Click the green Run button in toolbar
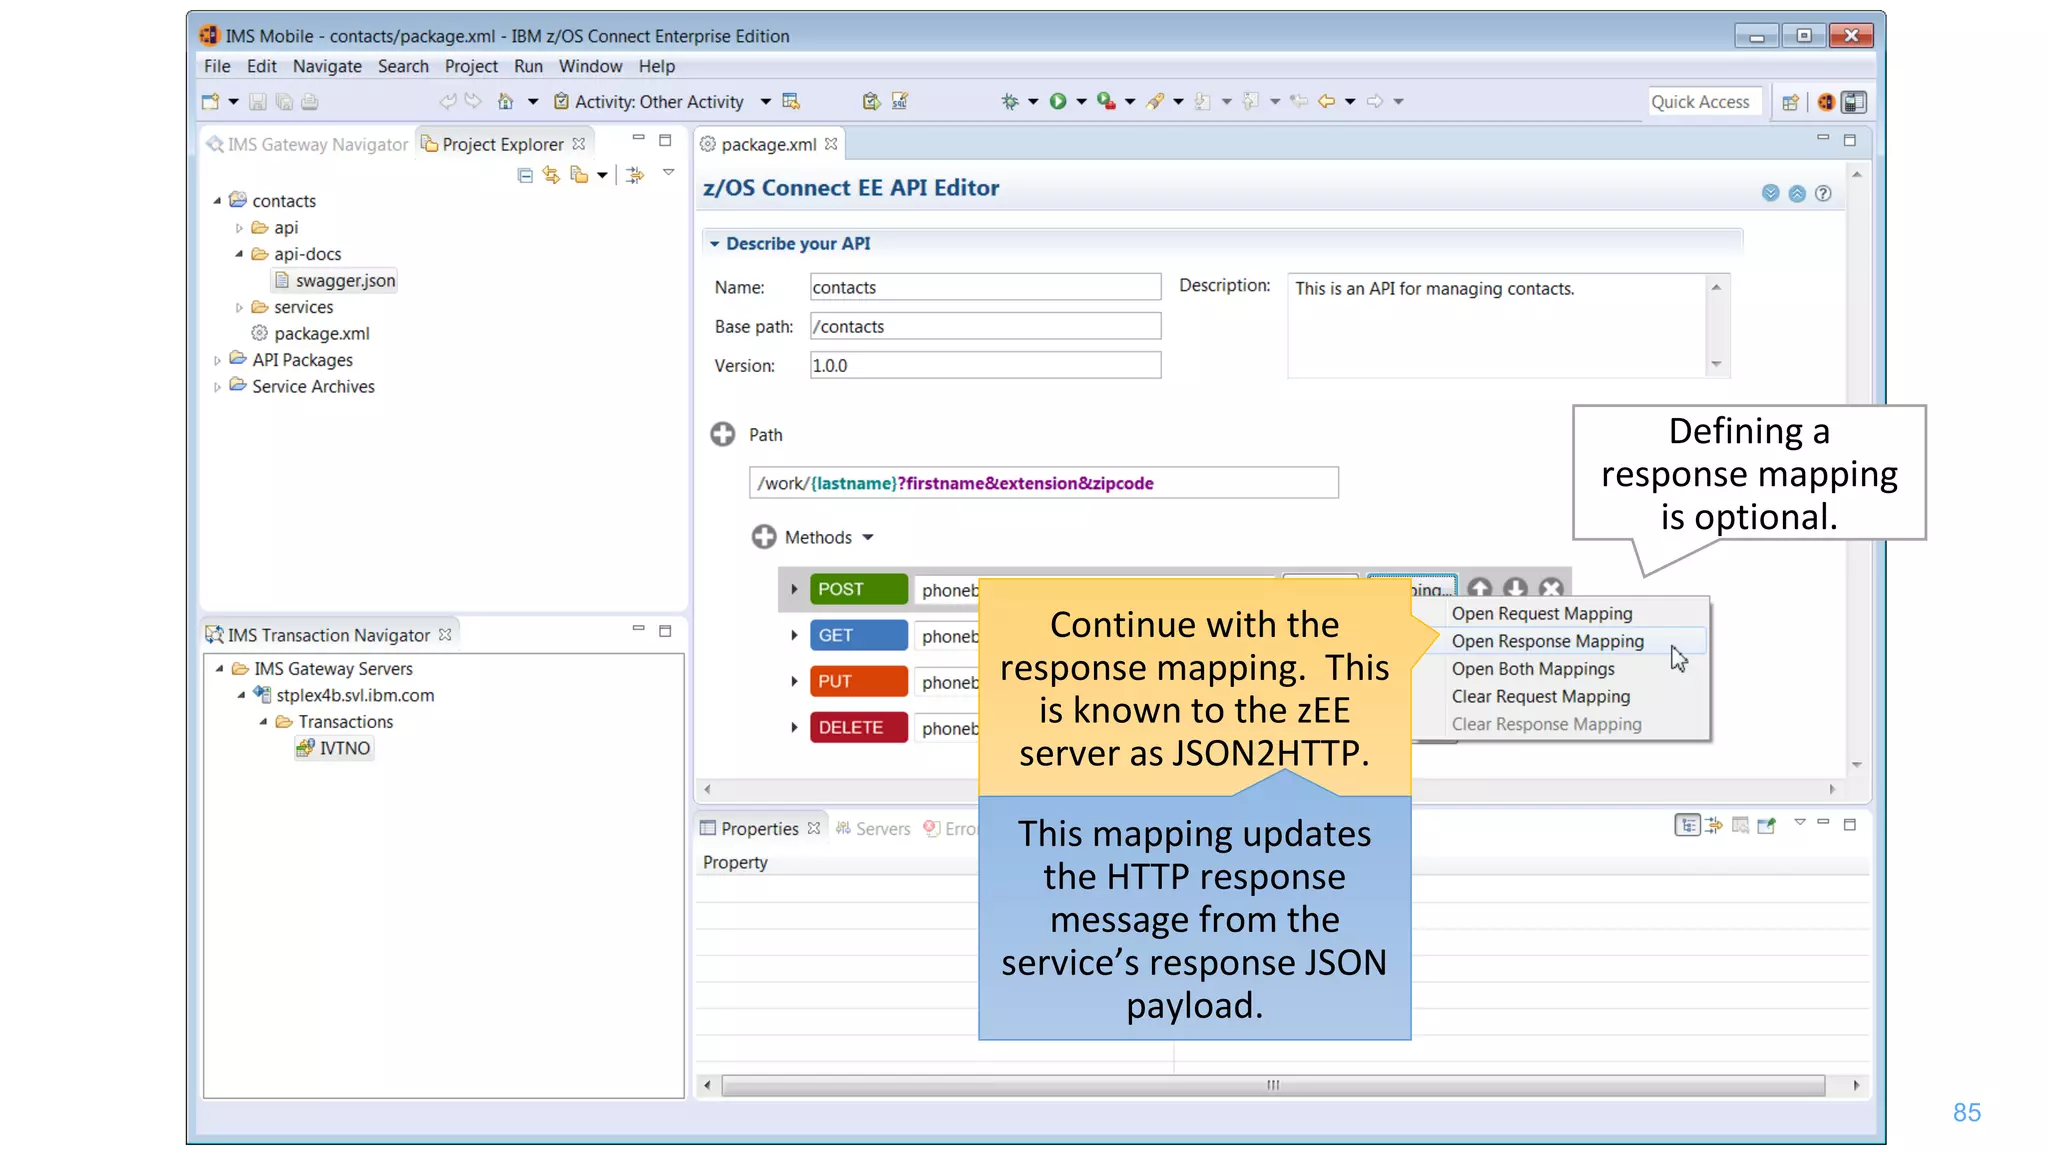2048x1152 pixels. coord(1058,101)
